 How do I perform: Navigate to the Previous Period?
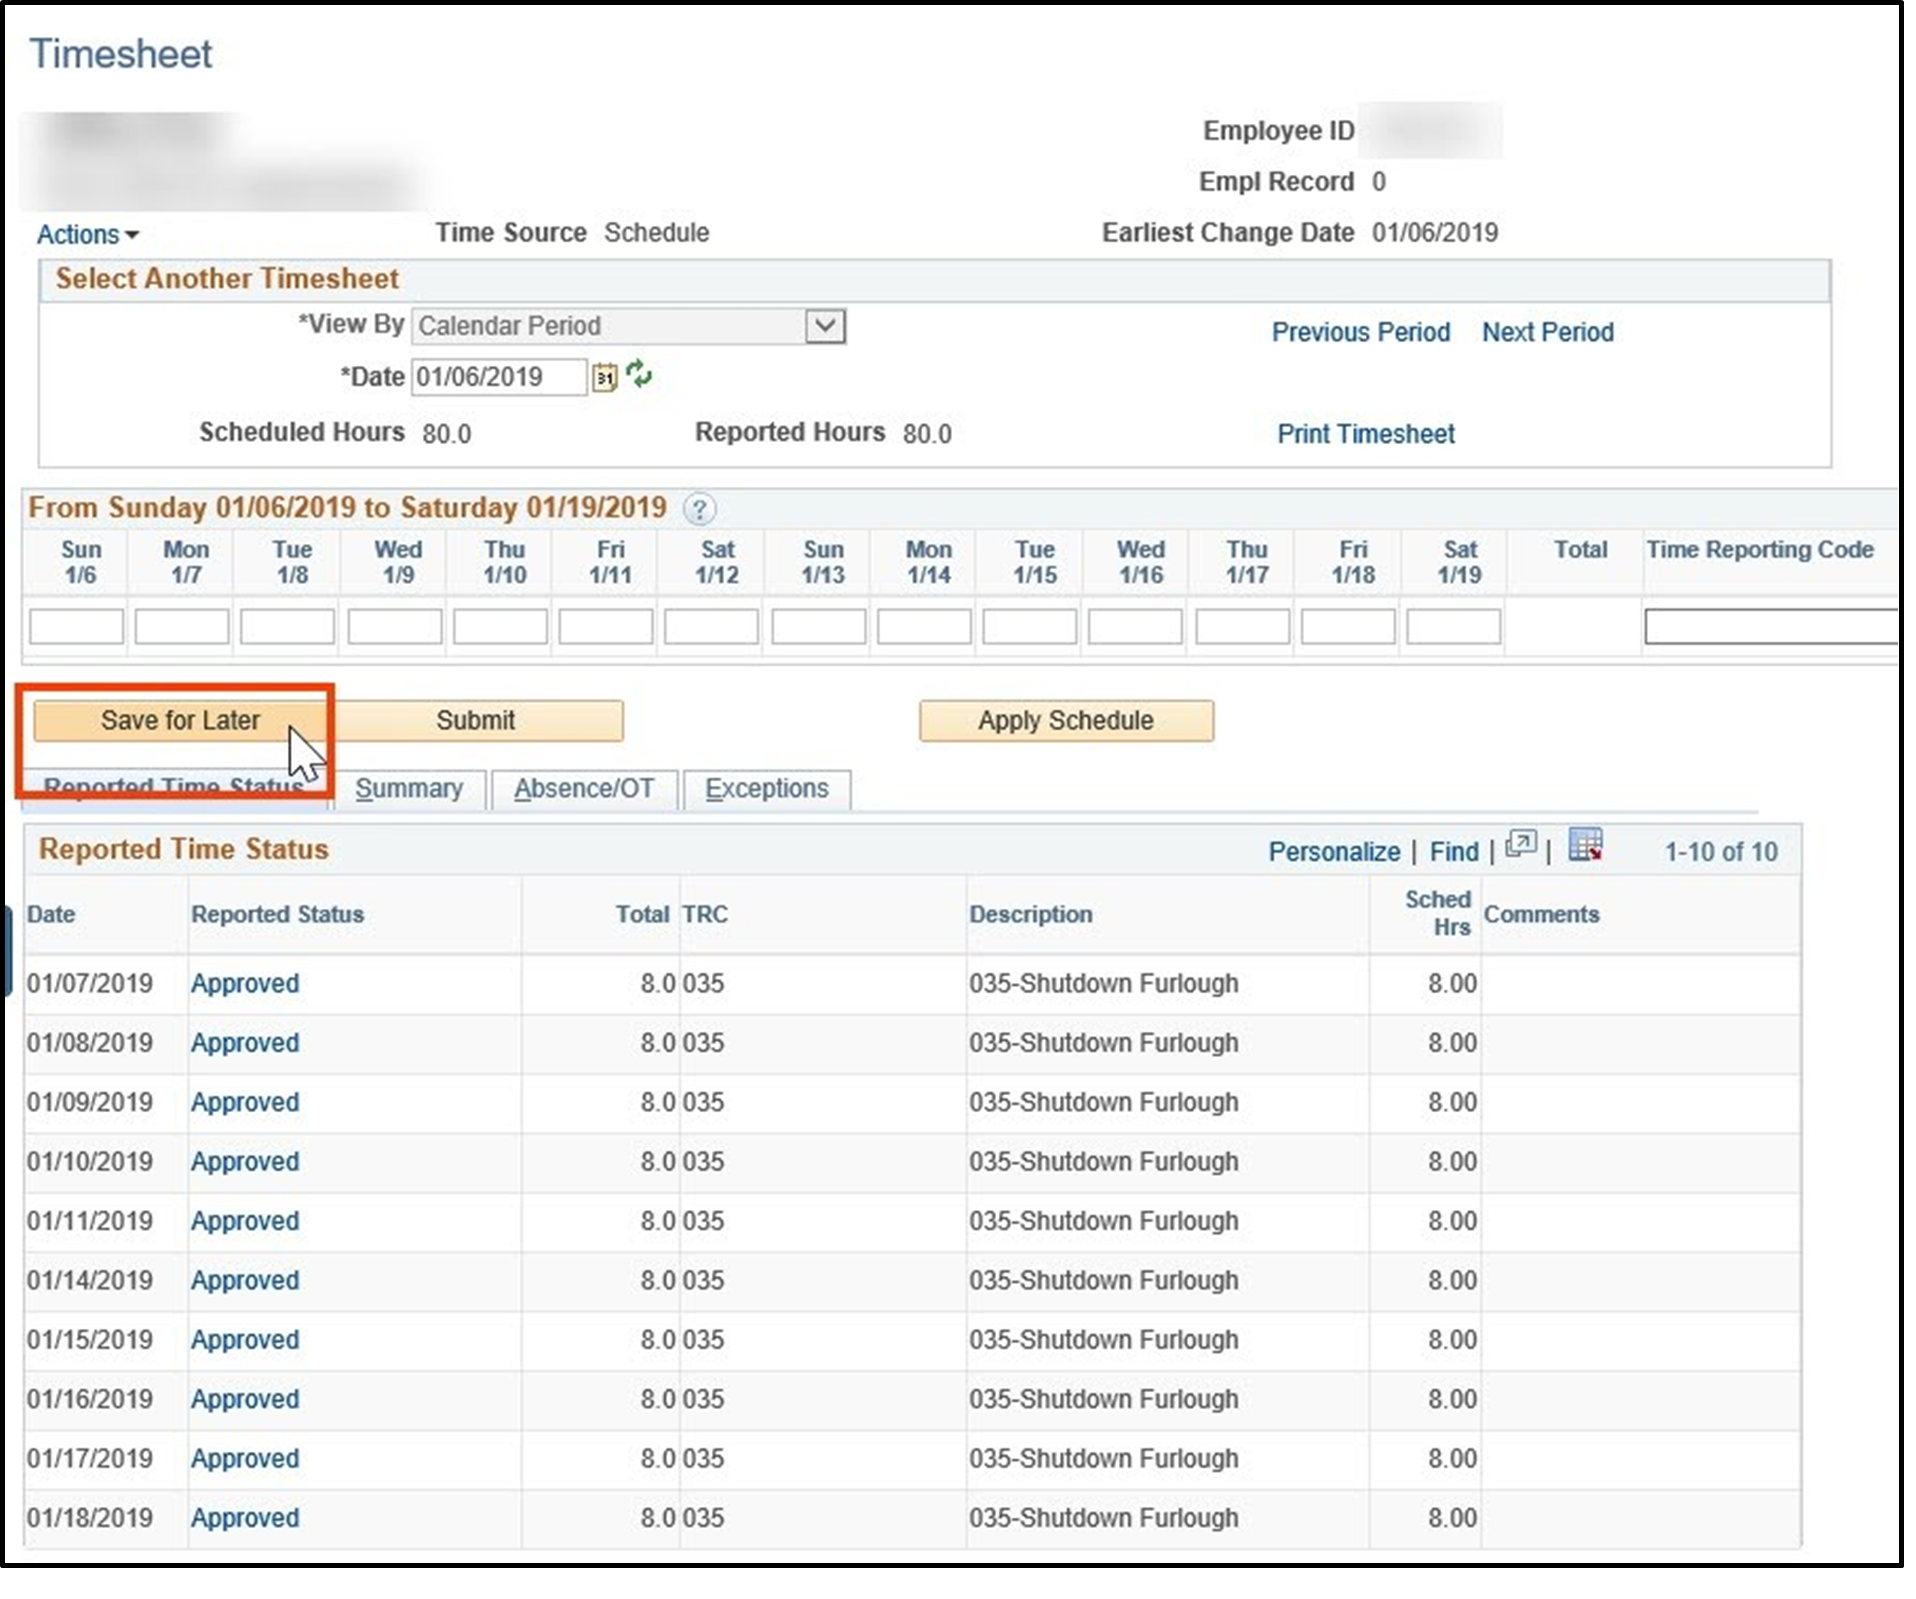[x=1360, y=332]
